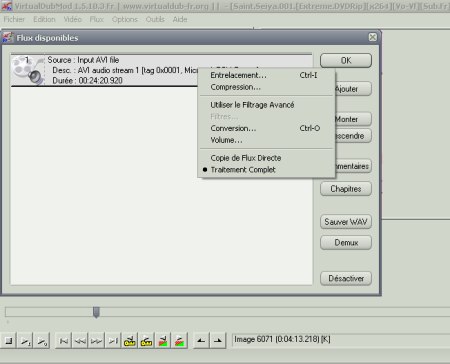This screenshot has height=364, width=450.
Task: Click the Monter button
Action: pyautogui.click(x=353, y=119)
